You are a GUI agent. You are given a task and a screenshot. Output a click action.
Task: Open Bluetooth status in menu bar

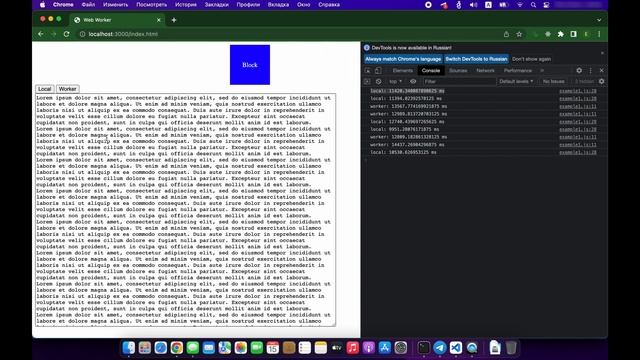click(x=459, y=5)
